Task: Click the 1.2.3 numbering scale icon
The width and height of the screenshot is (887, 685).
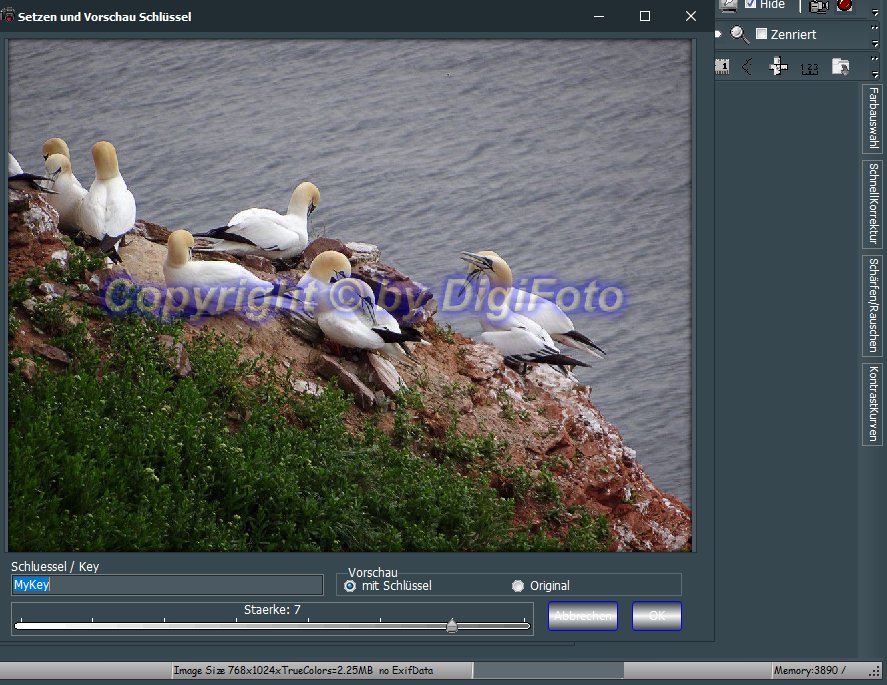Action: pos(809,68)
